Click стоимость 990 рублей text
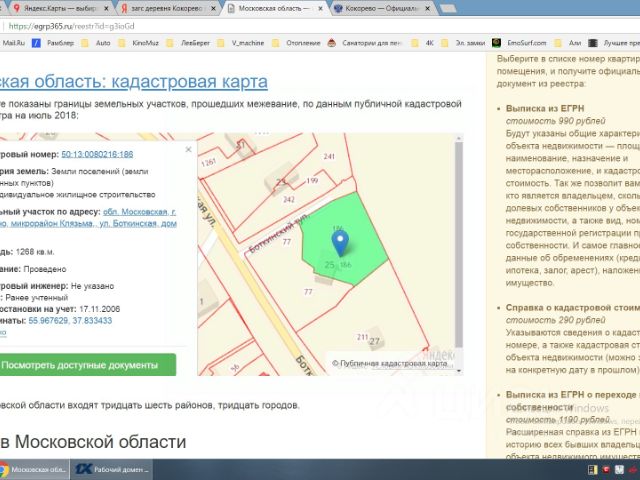This screenshot has height=480, width=640. 555,121
